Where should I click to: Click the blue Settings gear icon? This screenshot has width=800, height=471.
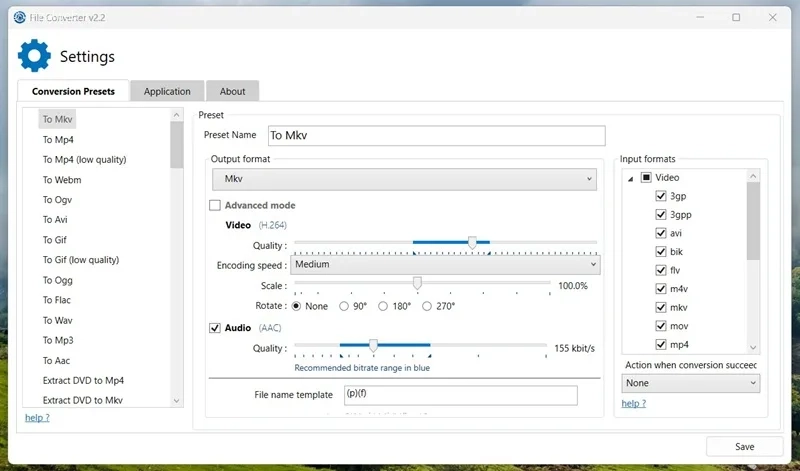click(x=34, y=56)
